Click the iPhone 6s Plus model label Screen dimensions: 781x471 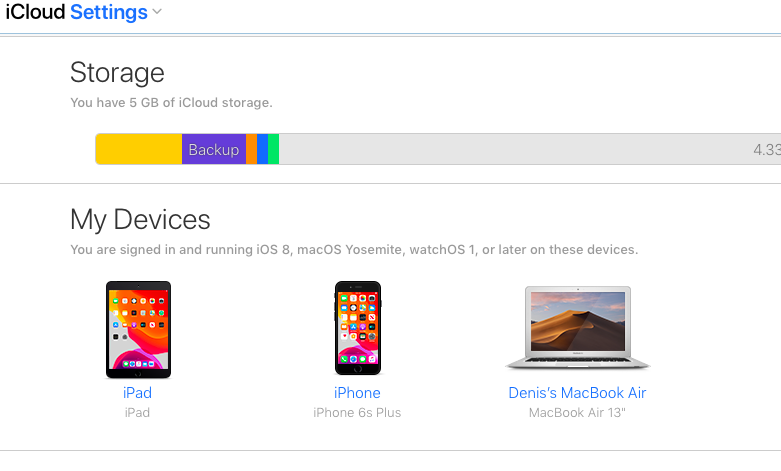357,413
